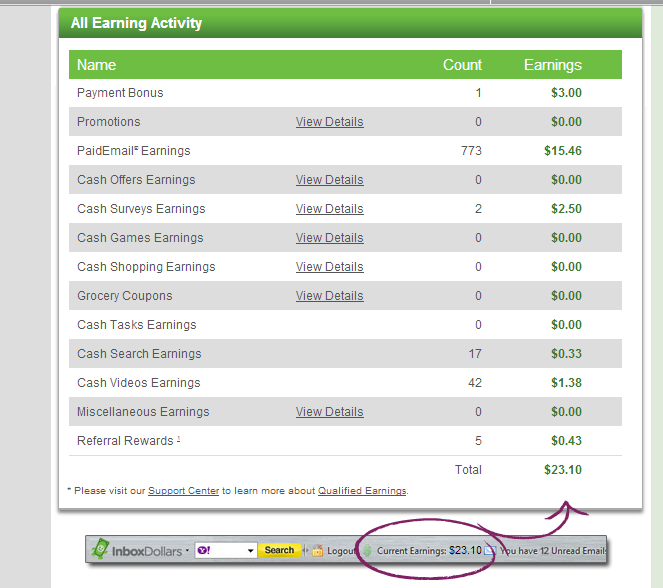This screenshot has height=588, width=663.
Task: Click the $0.43 Referral Rewards amount
Action: click(x=566, y=441)
